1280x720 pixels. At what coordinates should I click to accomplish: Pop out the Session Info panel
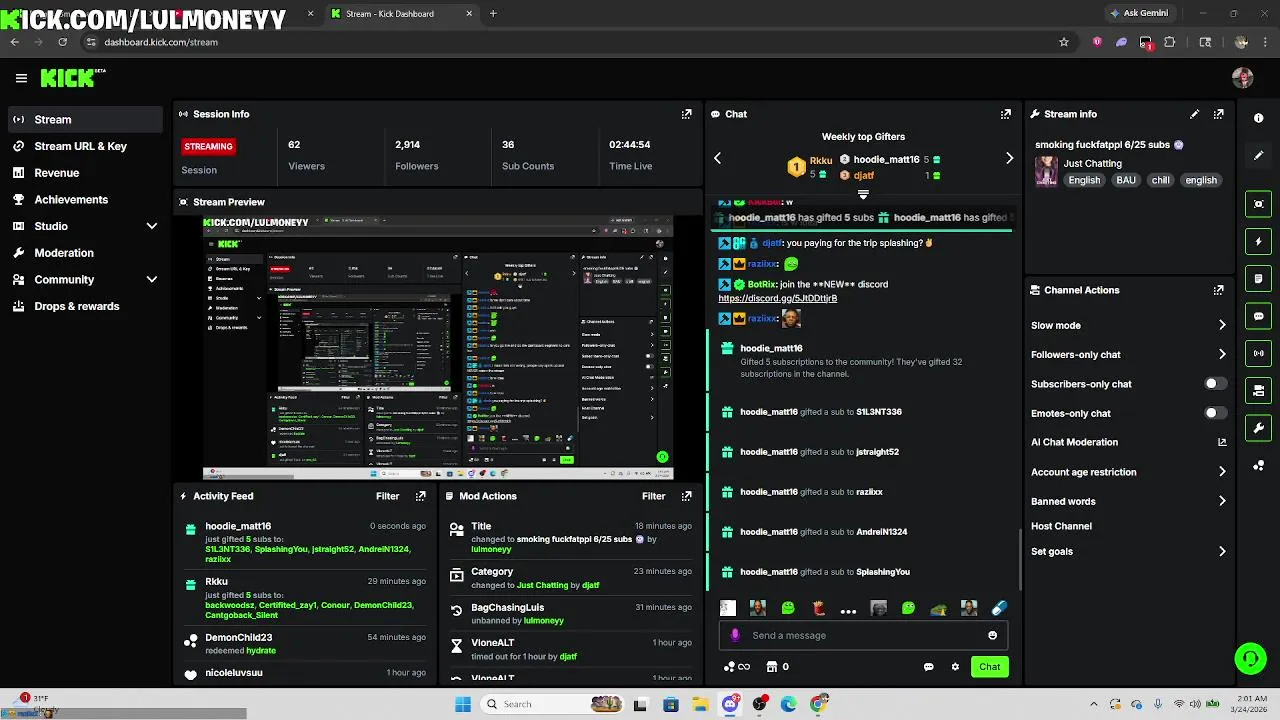coord(686,114)
